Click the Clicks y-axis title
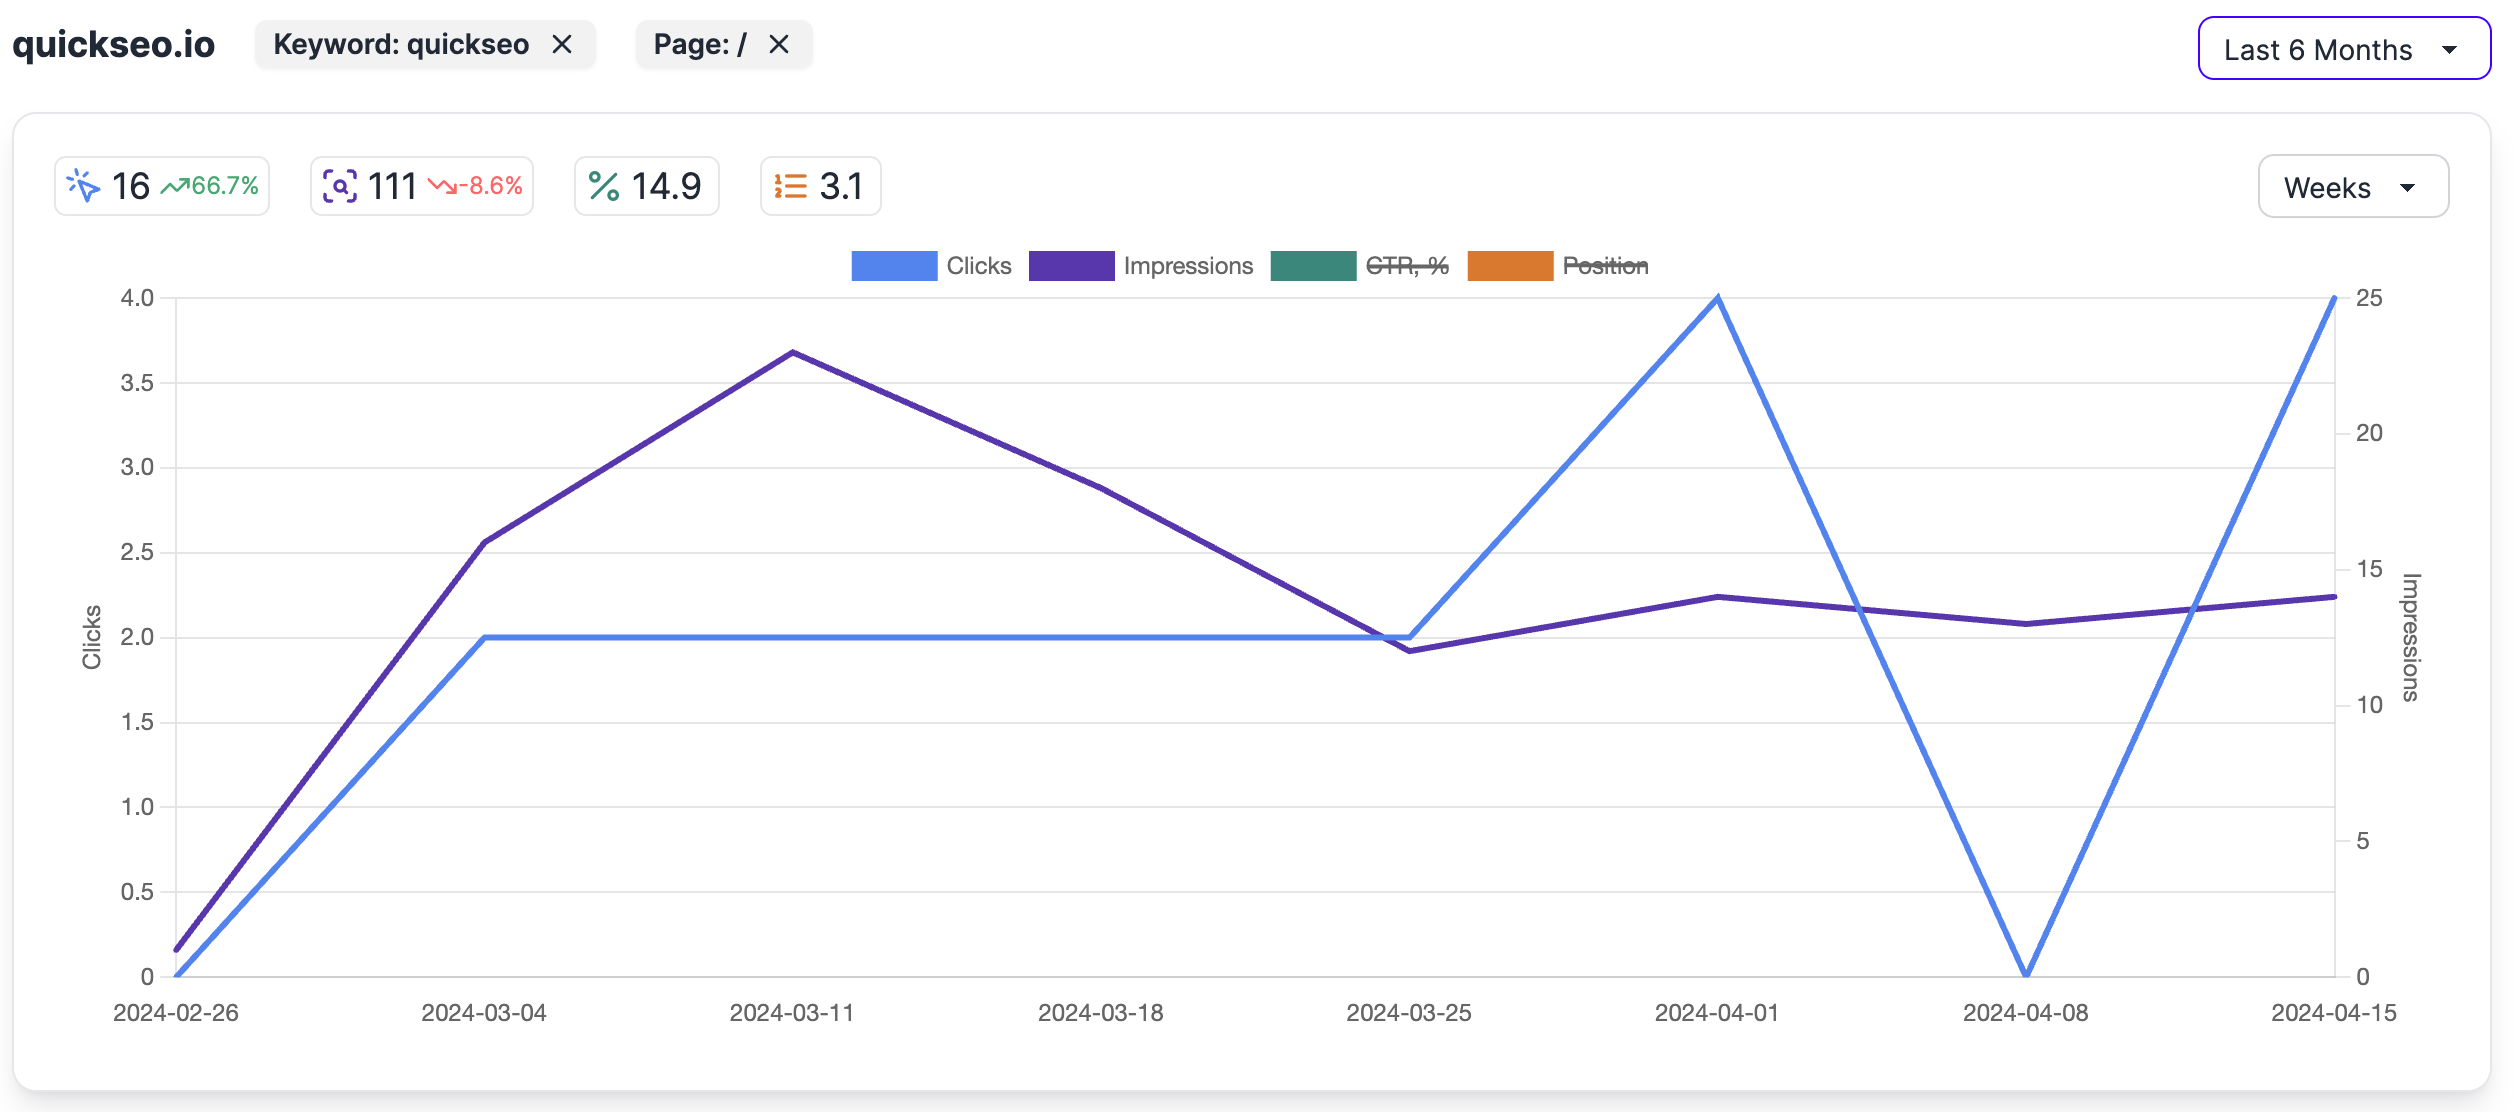Screen dimensions: 2514x1112 [x=92, y=637]
